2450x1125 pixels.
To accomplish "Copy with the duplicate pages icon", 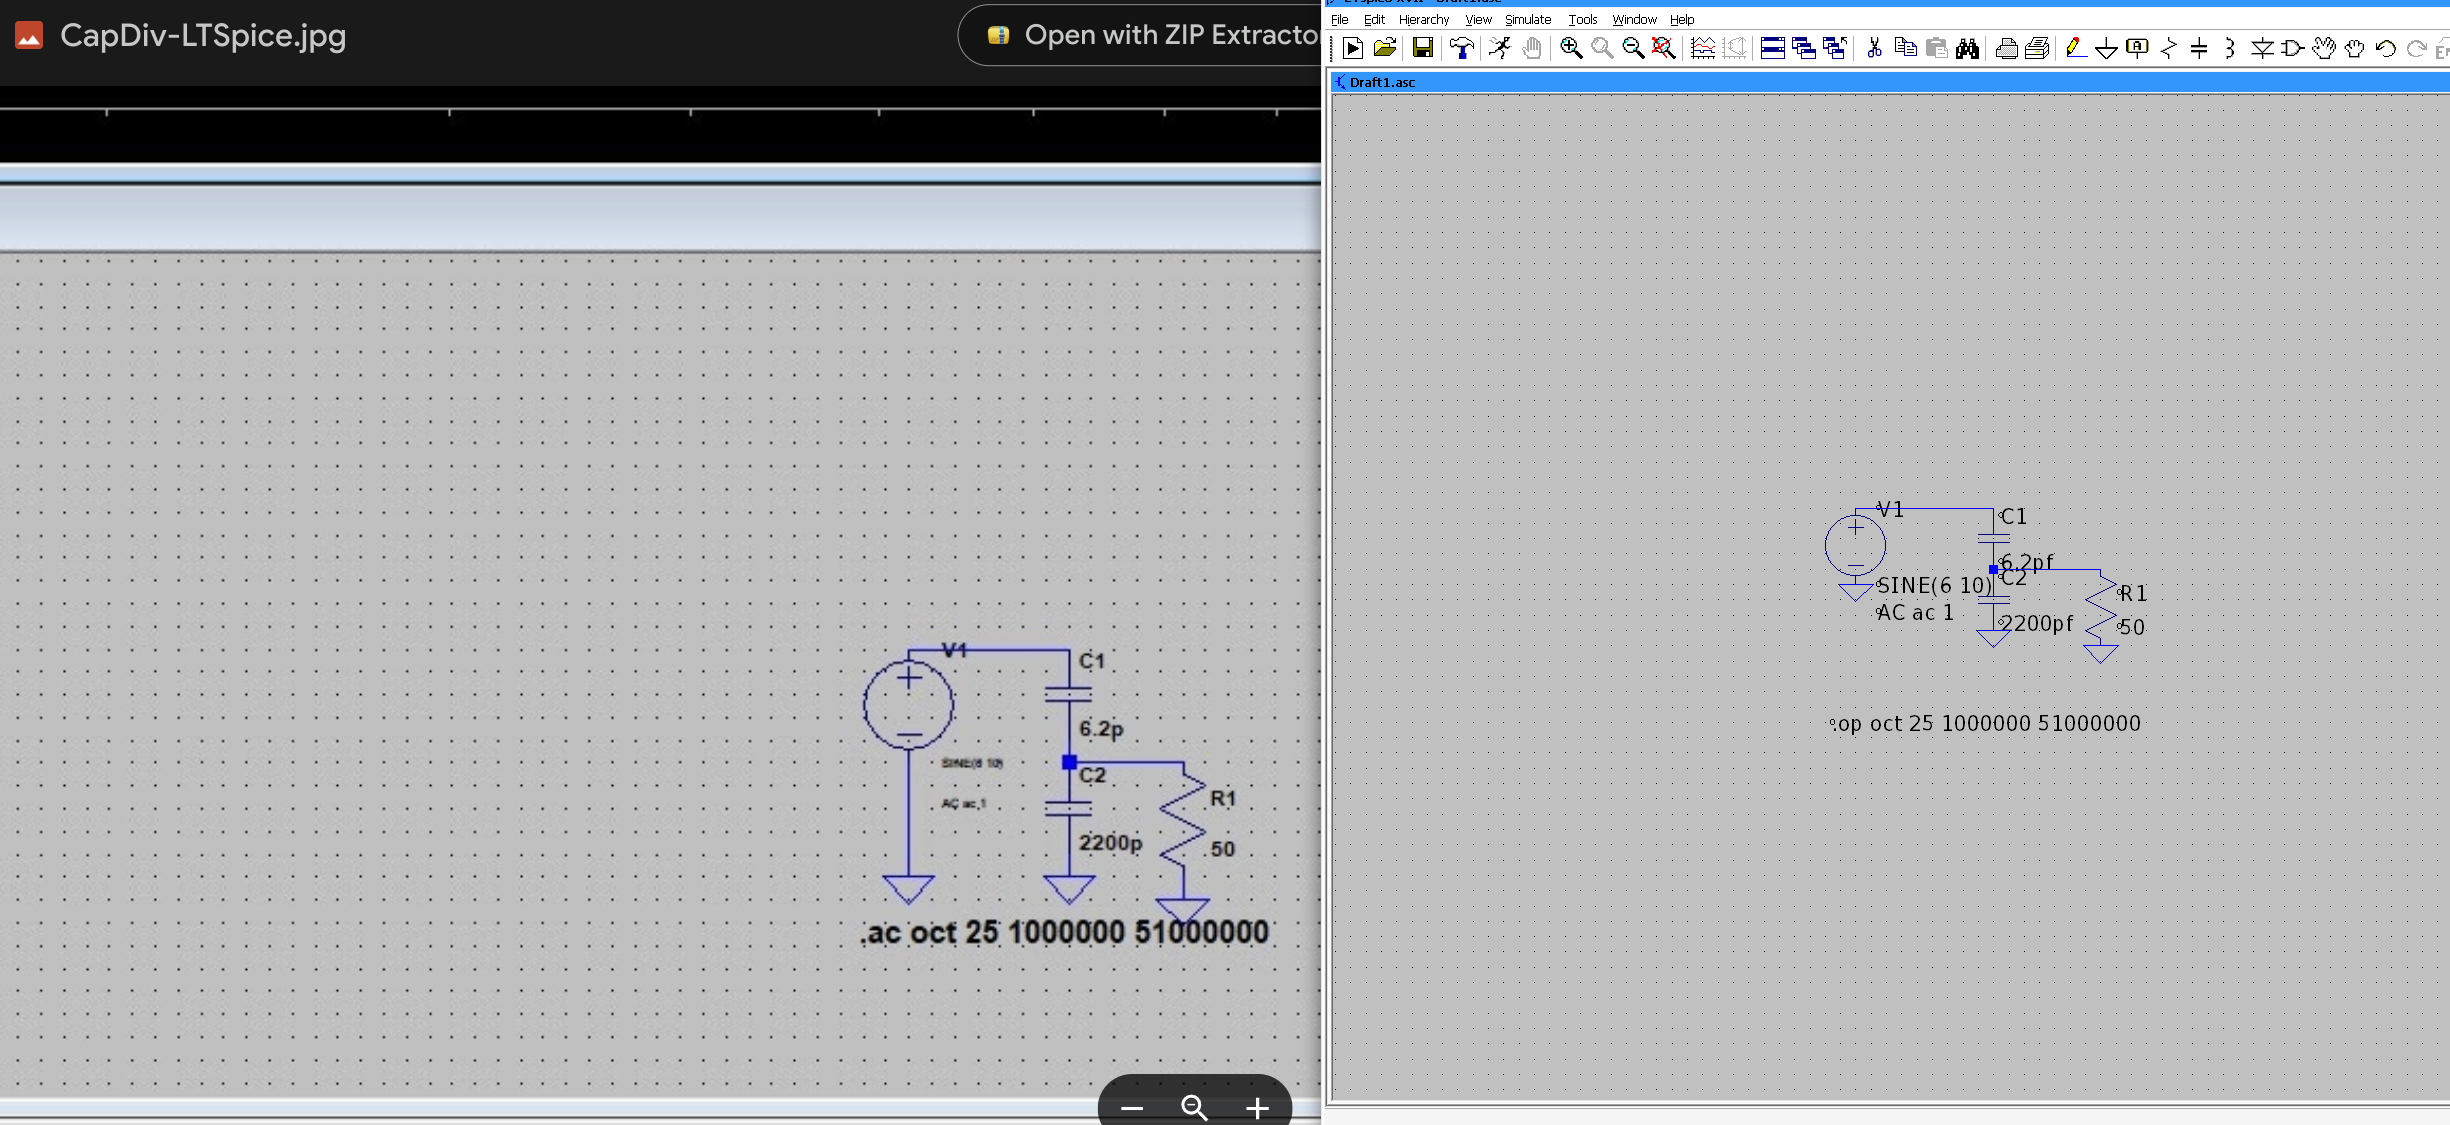I will click(1906, 48).
